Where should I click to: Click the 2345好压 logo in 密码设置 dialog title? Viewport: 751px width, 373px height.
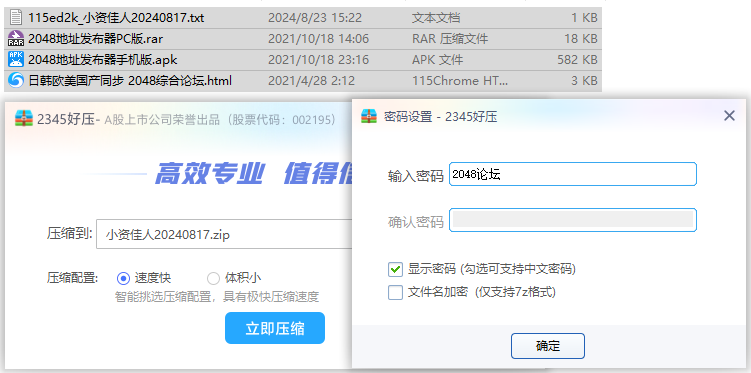tap(369, 116)
